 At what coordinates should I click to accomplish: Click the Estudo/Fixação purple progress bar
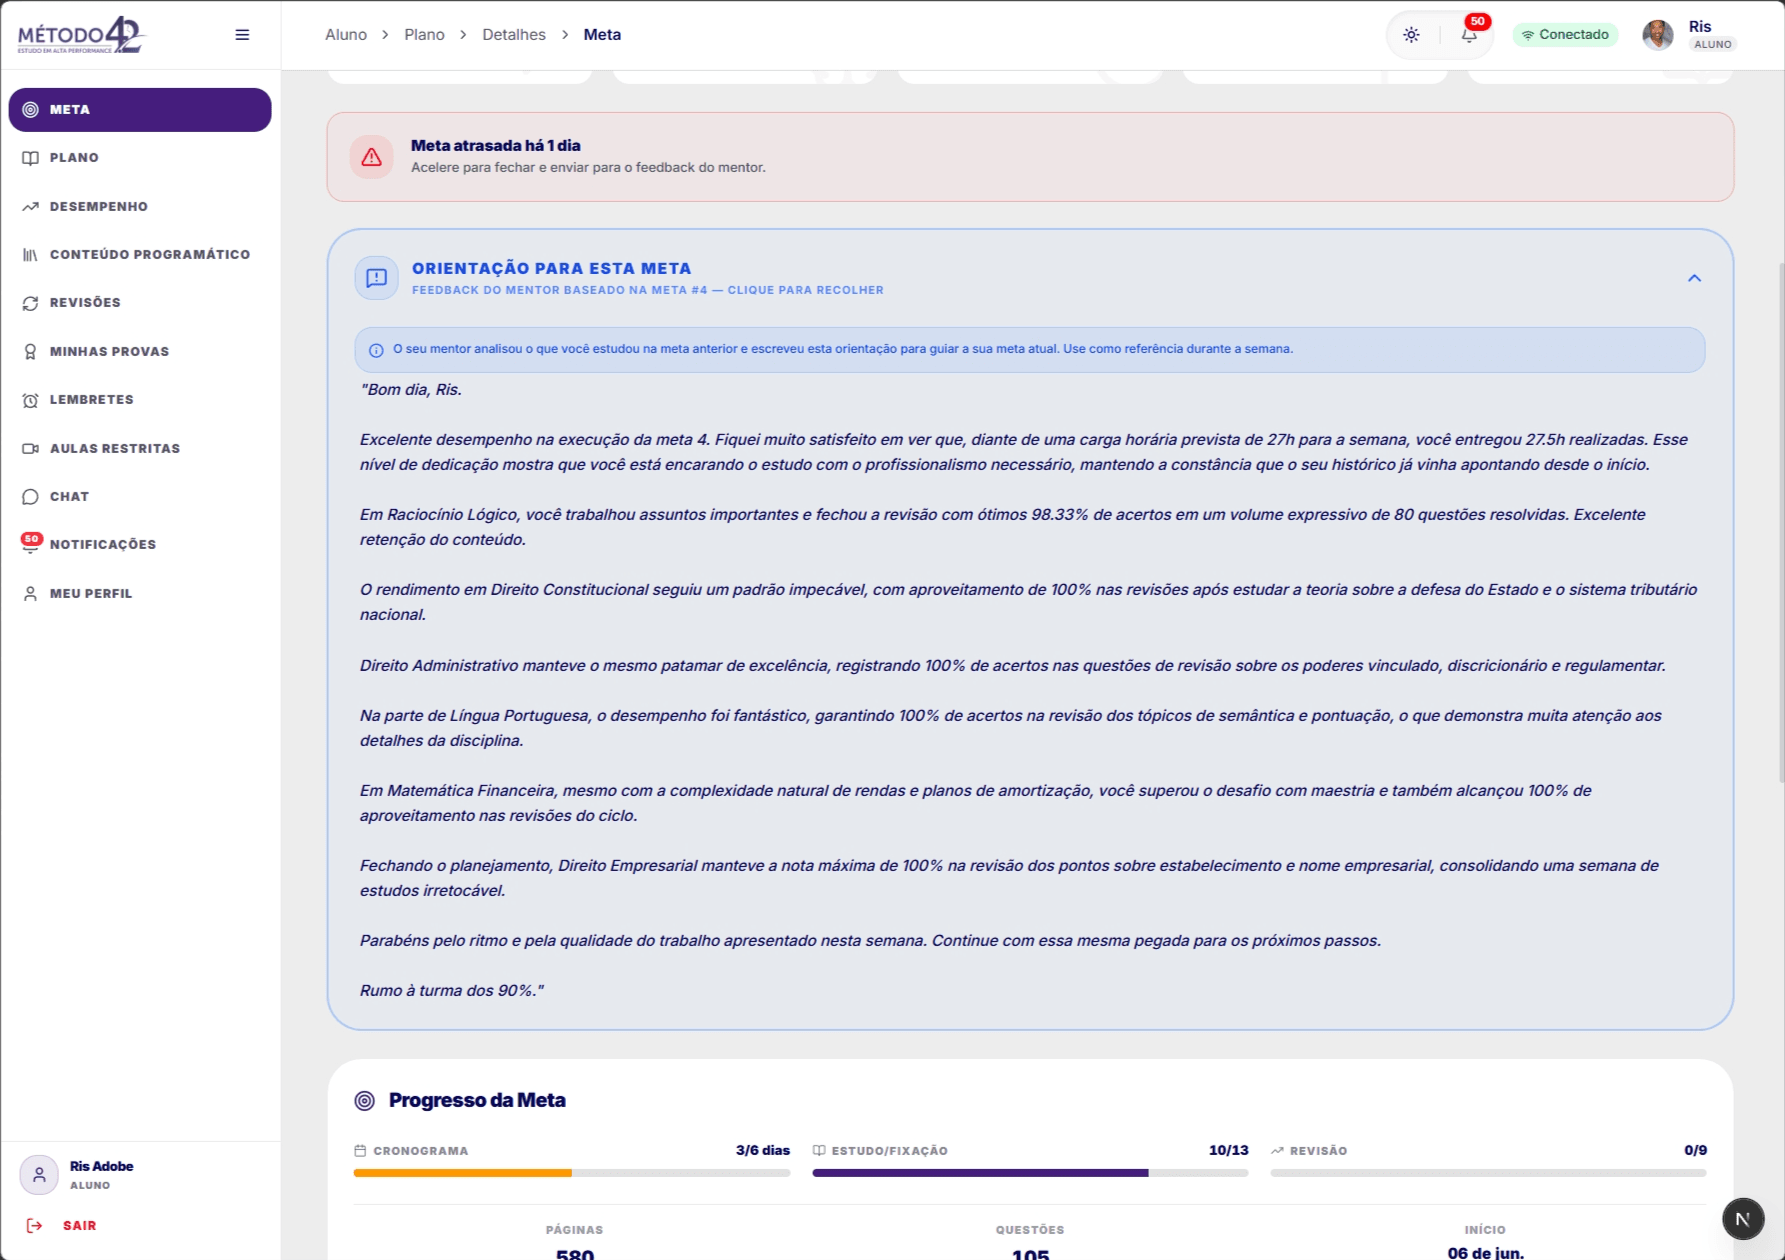coord(1030,1173)
